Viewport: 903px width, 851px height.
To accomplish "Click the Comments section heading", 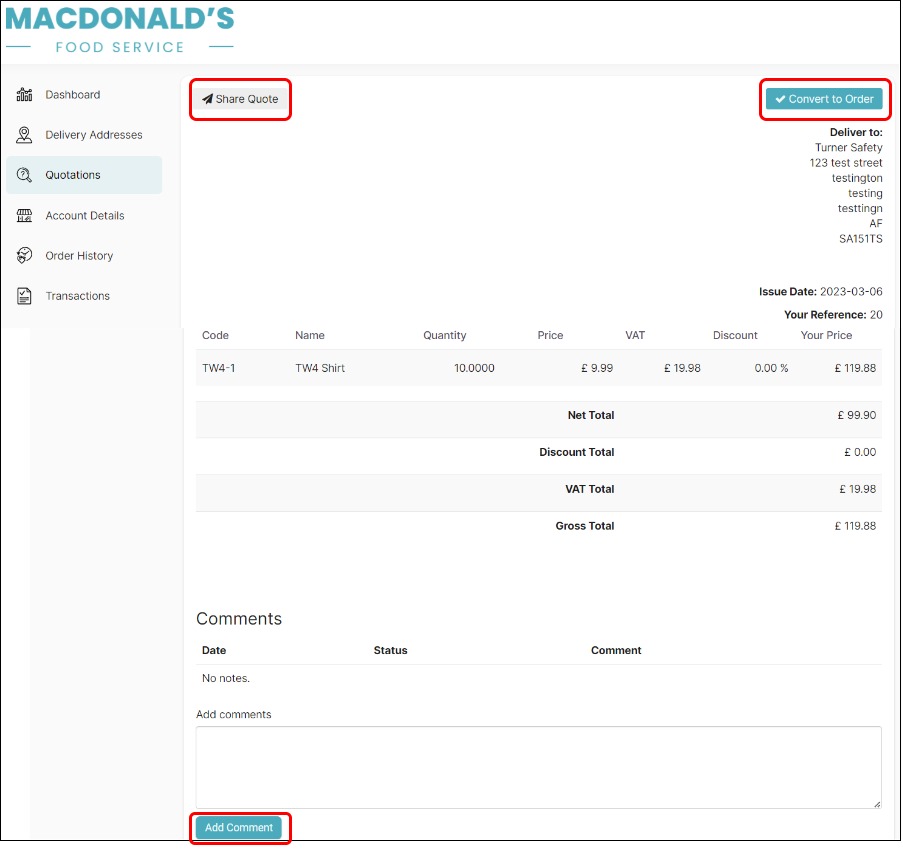I will click(x=239, y=618).
